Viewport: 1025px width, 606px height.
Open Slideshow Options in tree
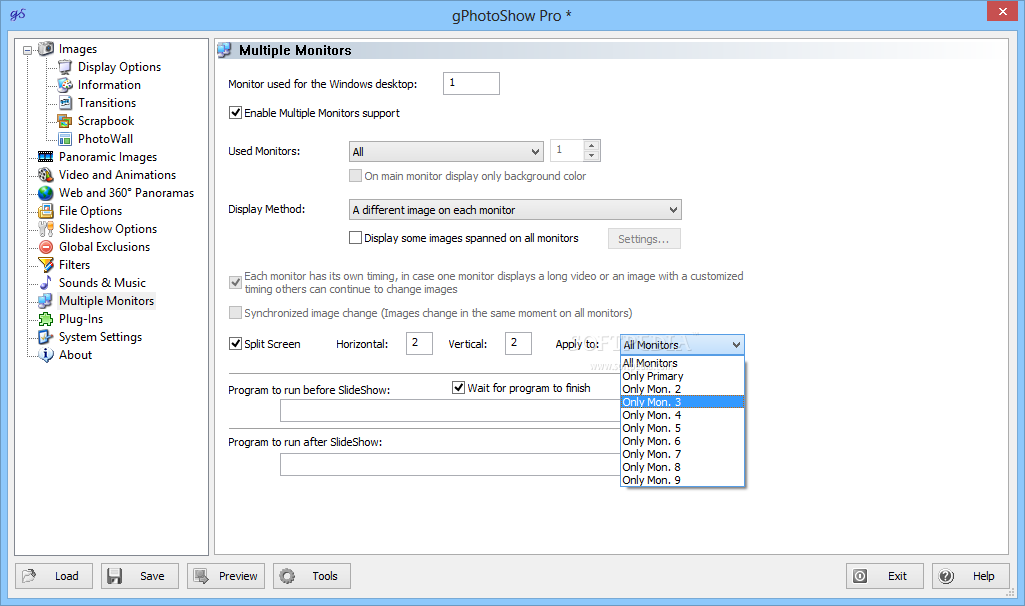[x=108, y=229]
